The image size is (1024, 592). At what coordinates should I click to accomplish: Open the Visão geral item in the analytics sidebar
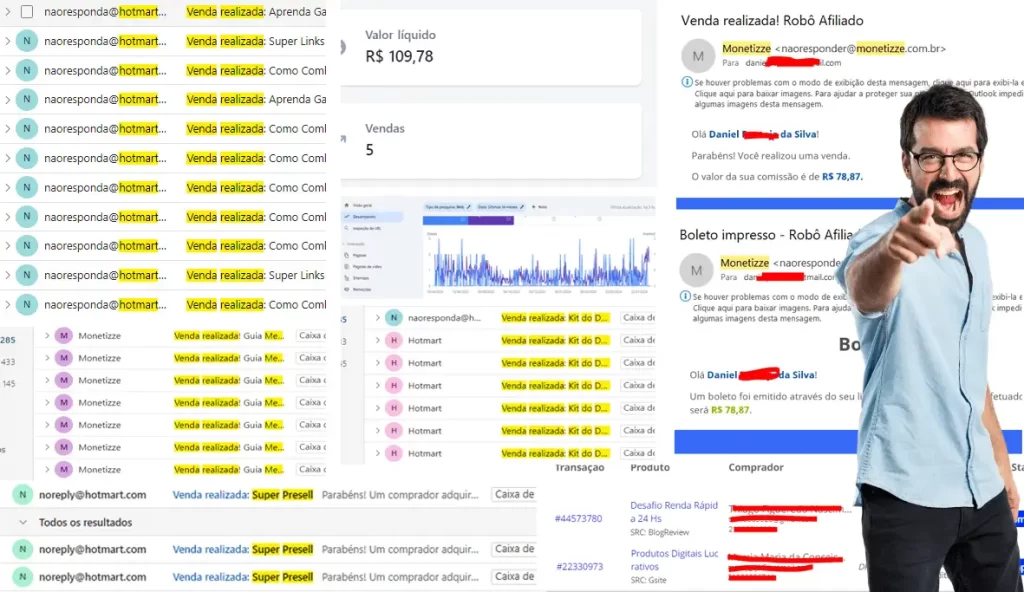pyautogui.click(x=364, y=205)
